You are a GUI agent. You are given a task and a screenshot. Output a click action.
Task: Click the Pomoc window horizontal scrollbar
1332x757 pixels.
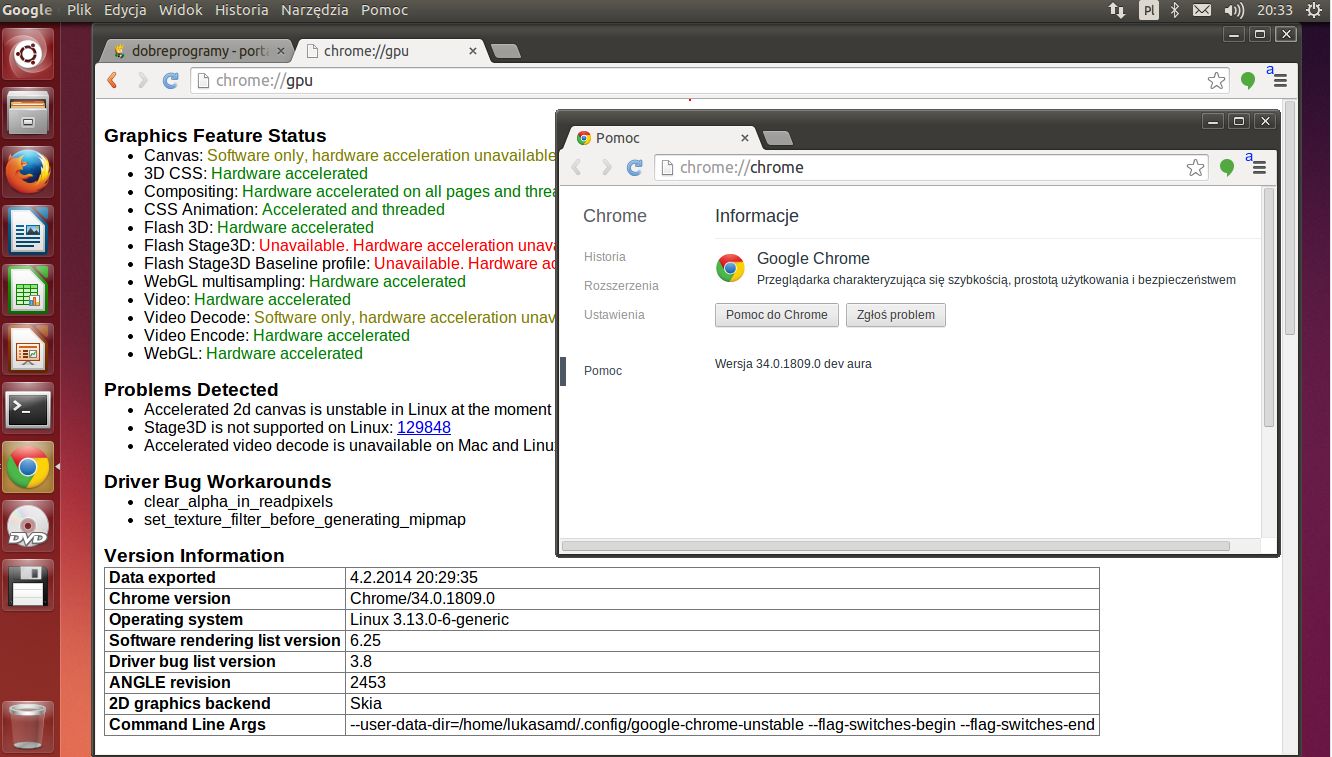(x=896, y=546)
